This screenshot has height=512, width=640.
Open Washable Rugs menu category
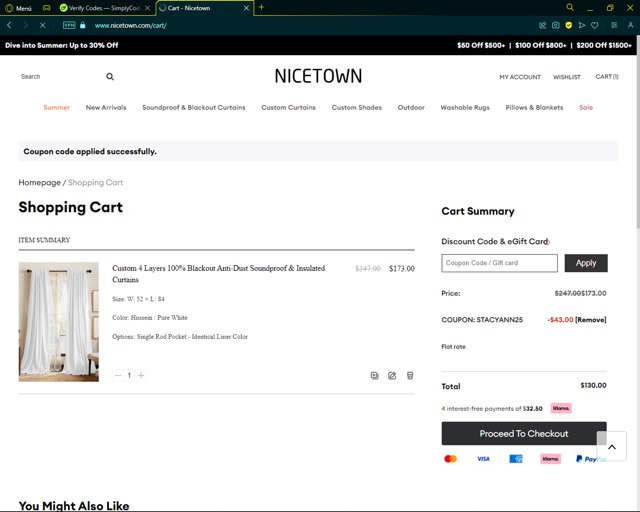465,107
